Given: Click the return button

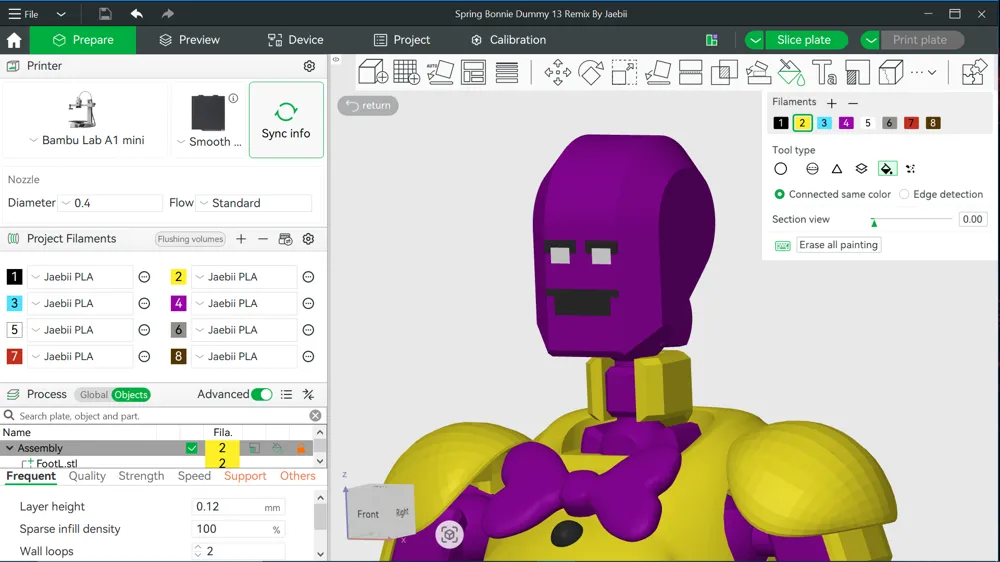Looking at the screenshot, I should click(x=368, y=105).
